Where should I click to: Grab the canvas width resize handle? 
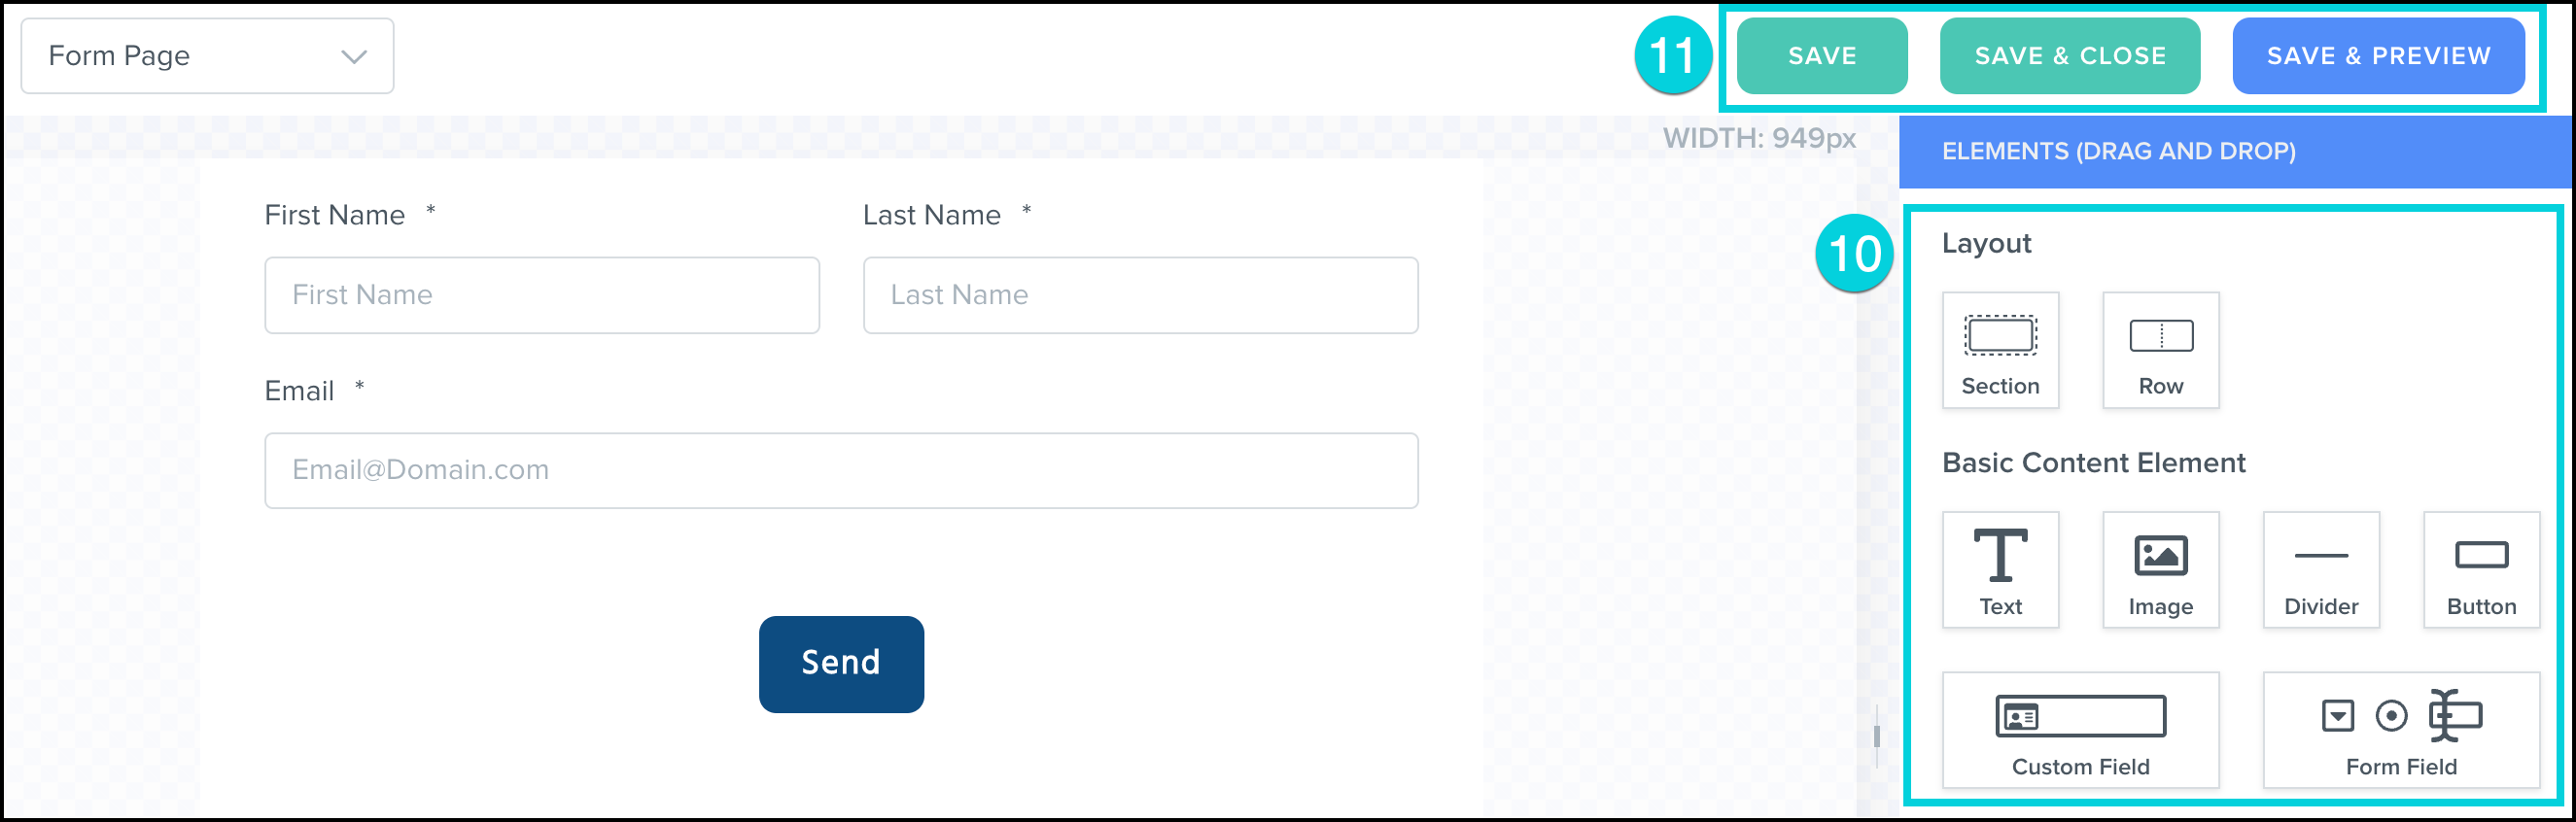[1877, 736]
